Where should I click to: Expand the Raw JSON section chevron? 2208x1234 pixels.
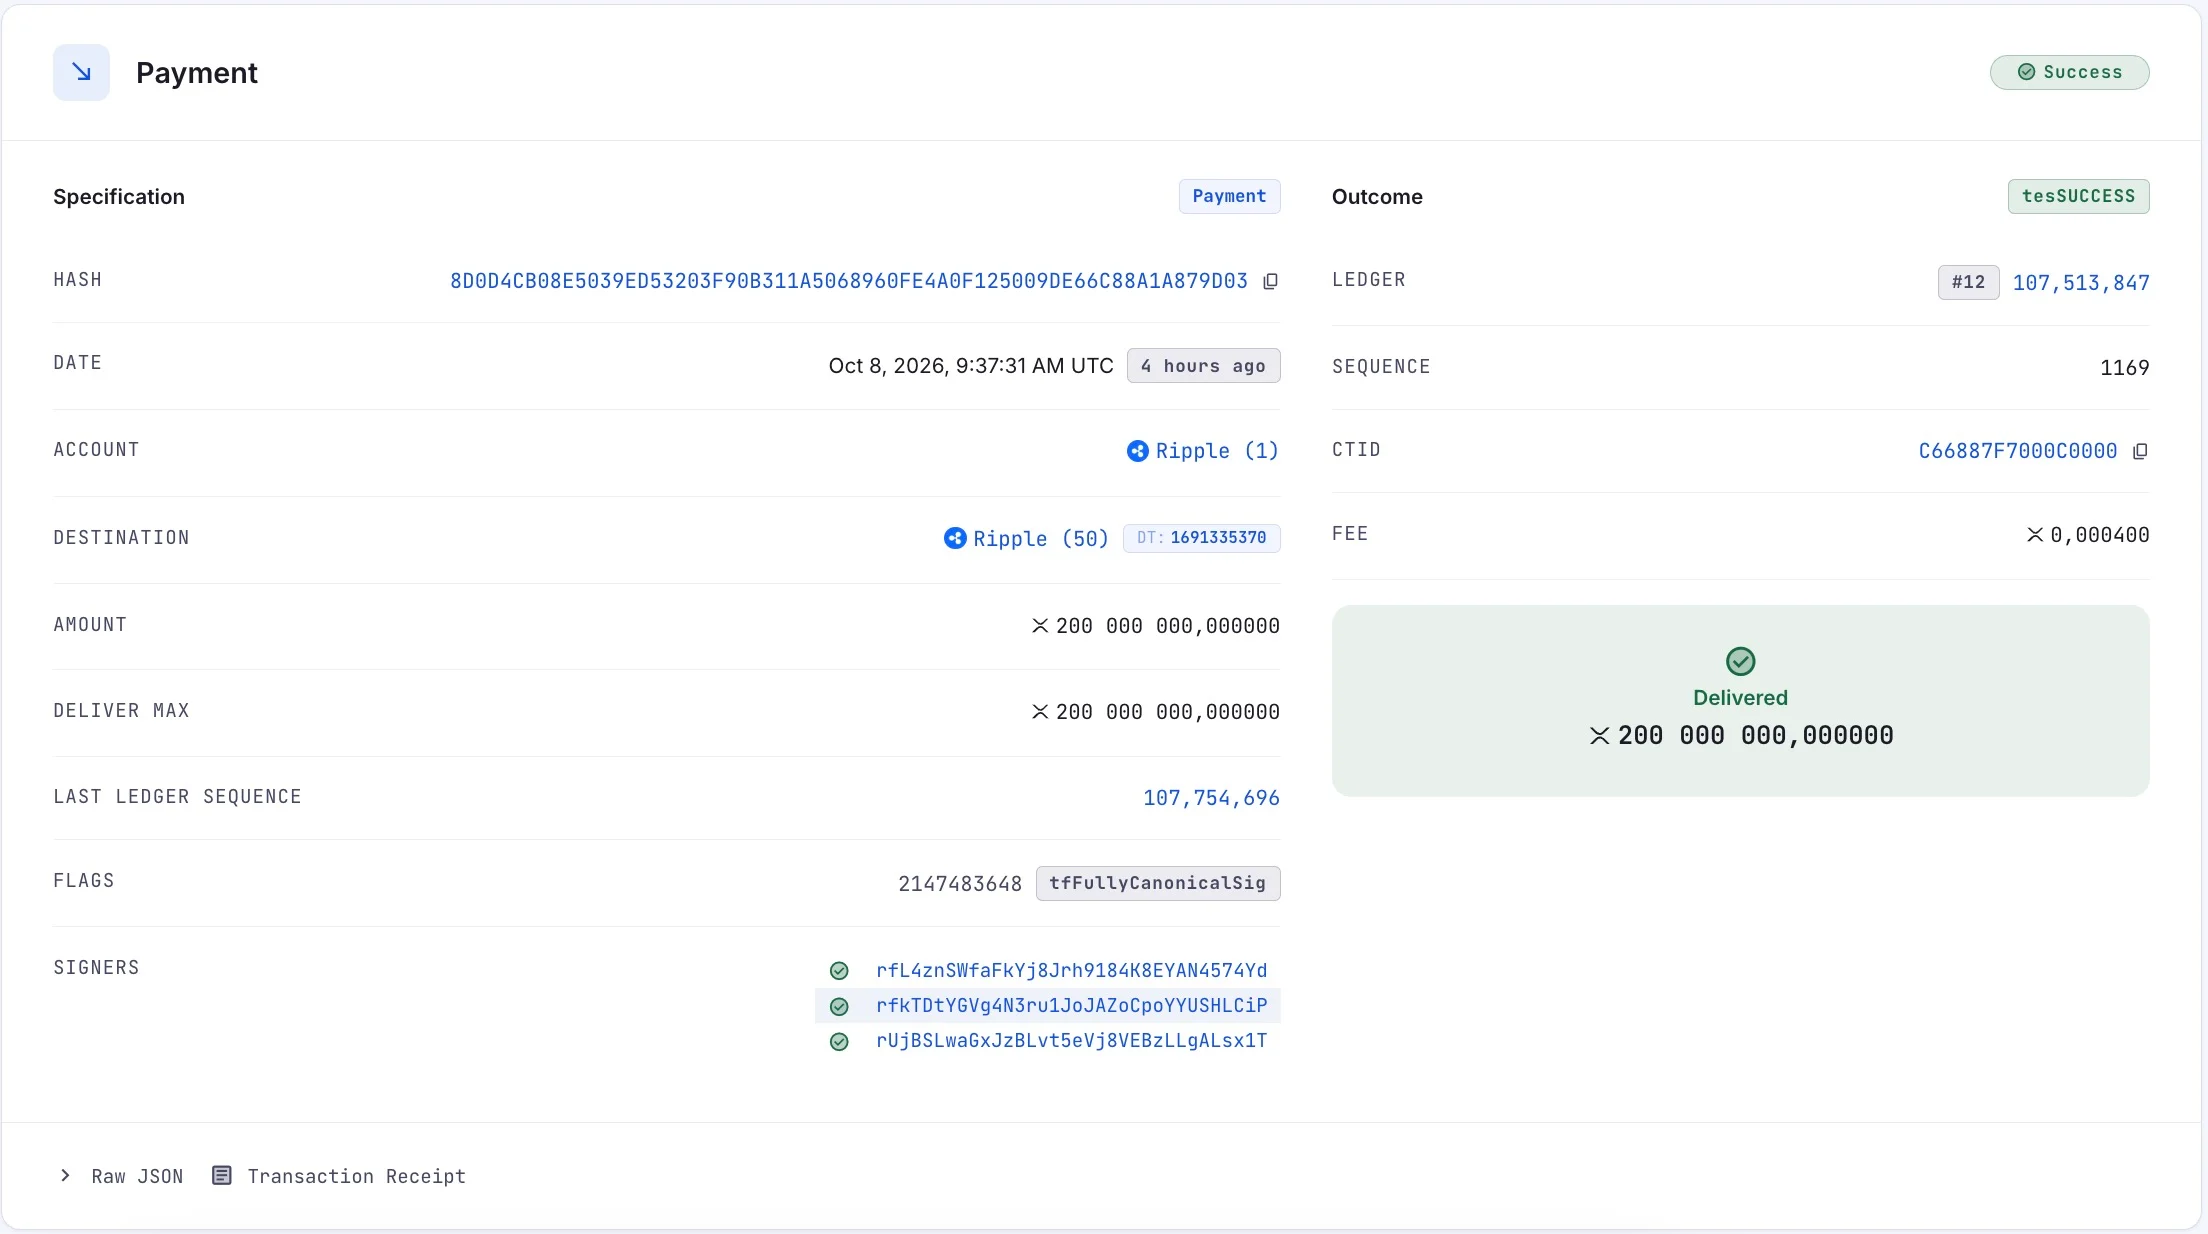pyautogui.click(x=65, y=1175)
